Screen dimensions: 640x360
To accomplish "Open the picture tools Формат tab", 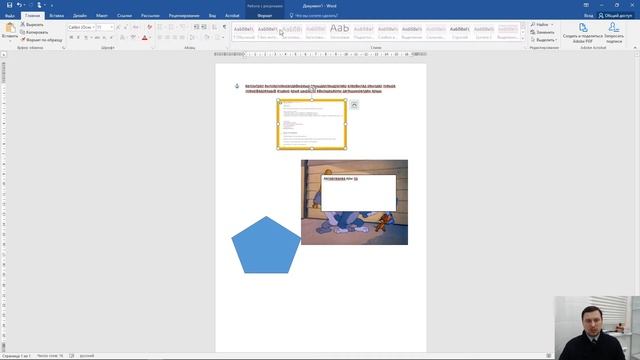I will tap(264, 16).
